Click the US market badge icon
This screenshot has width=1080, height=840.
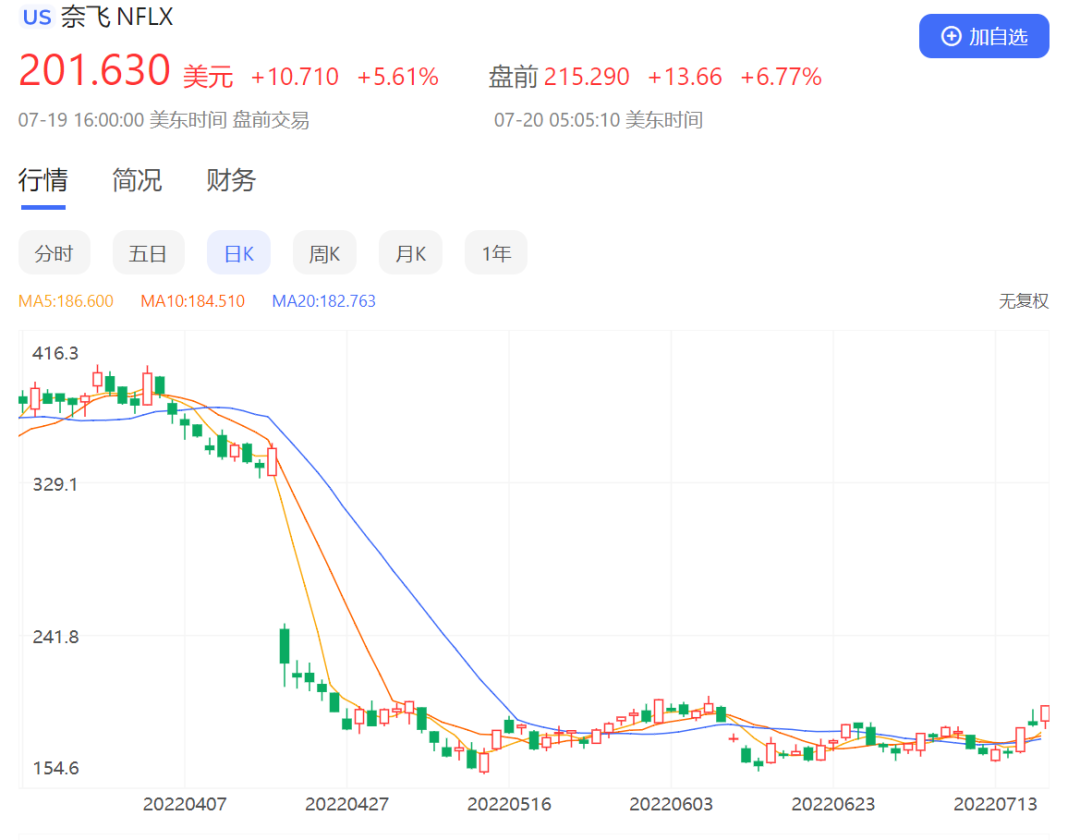tap(37, 18)
